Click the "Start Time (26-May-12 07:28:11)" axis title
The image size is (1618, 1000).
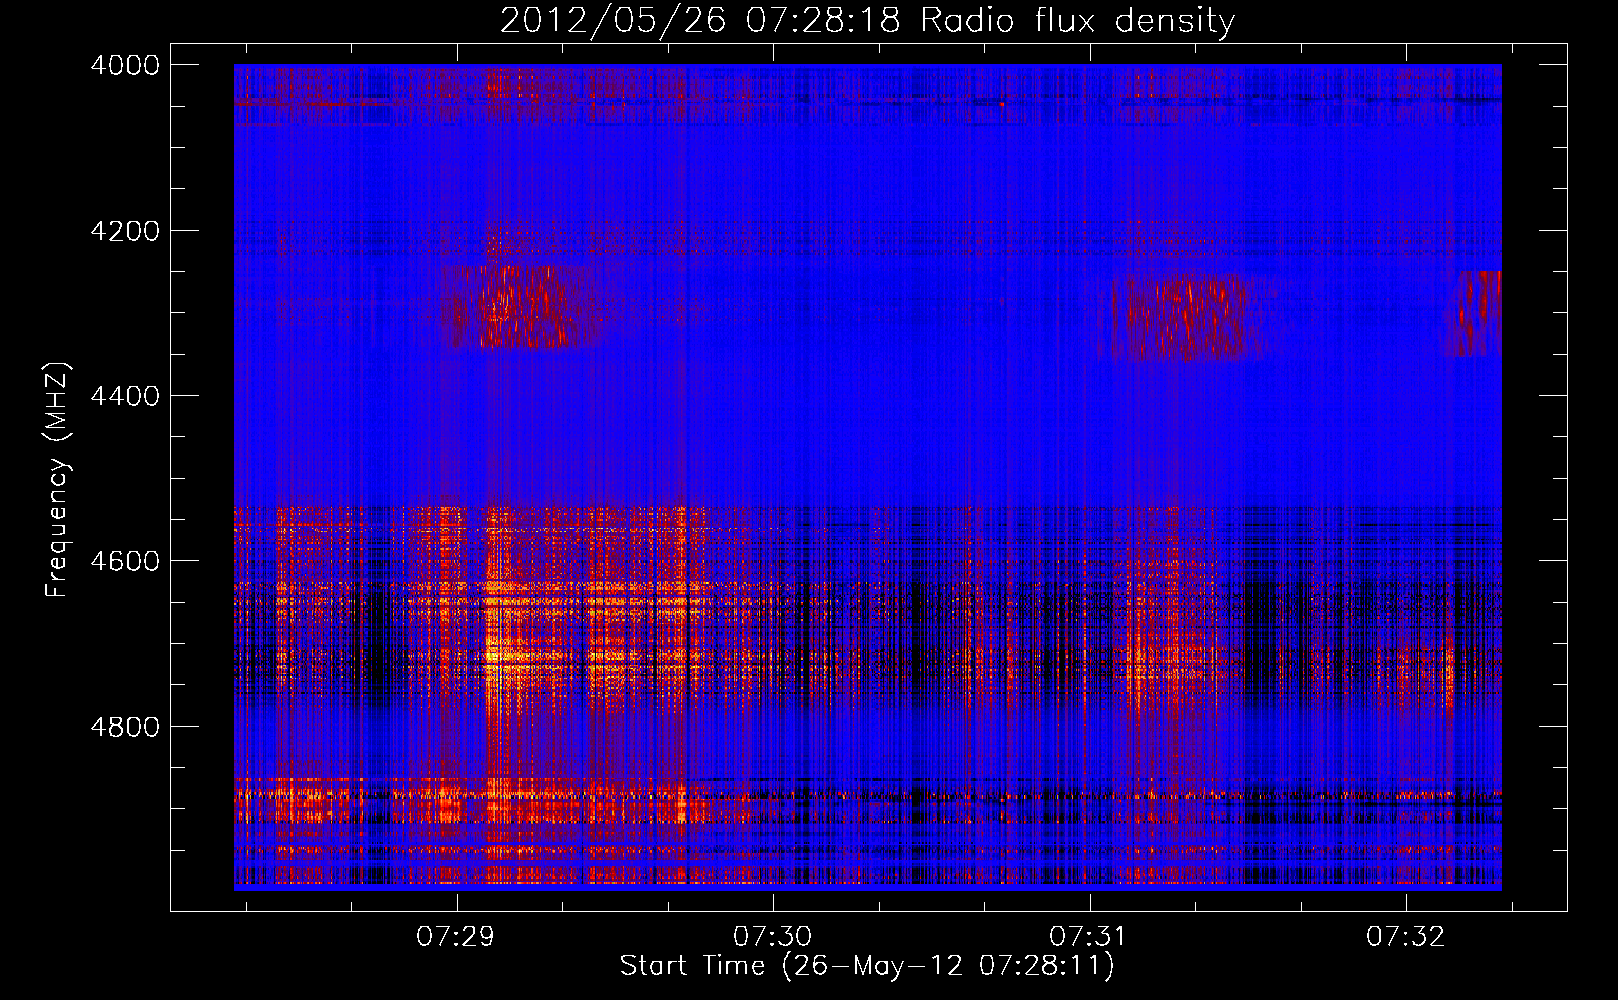(867, 966)
